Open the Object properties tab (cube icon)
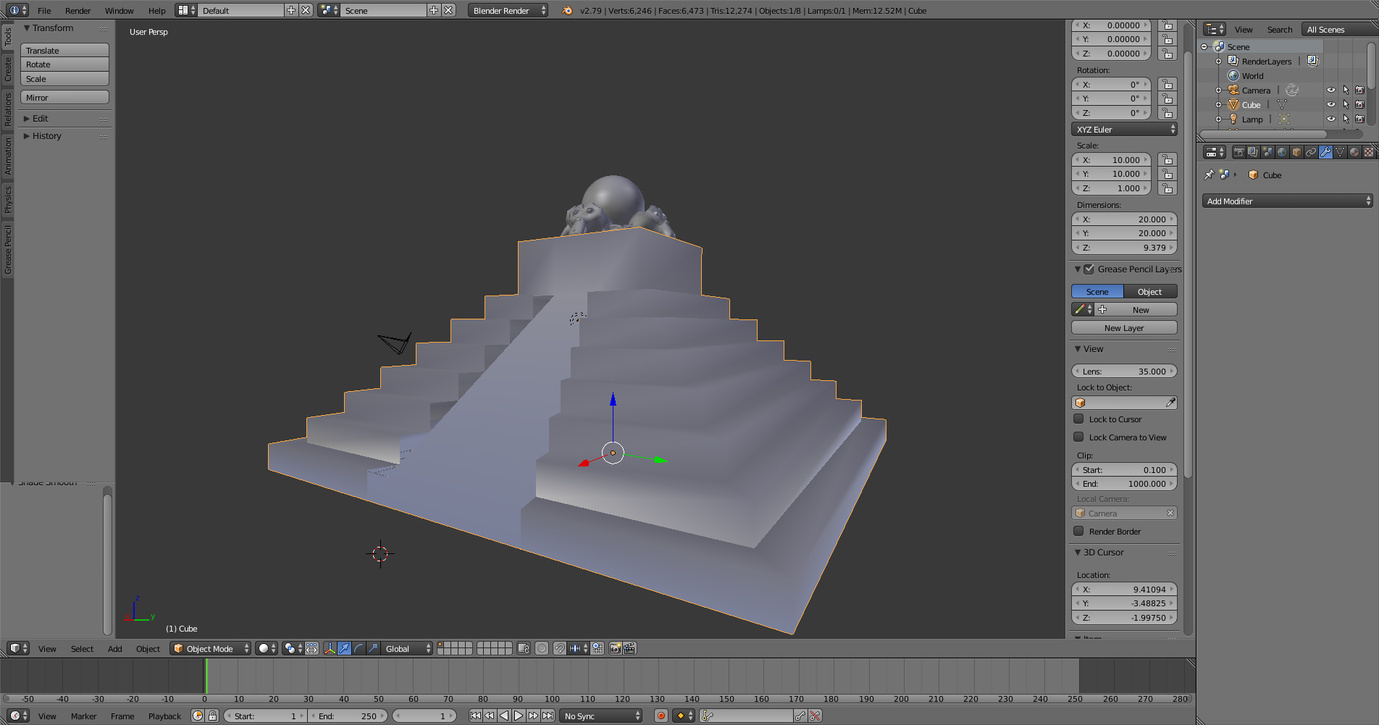Viewport: 1379px width, 725px height. 1297,152
